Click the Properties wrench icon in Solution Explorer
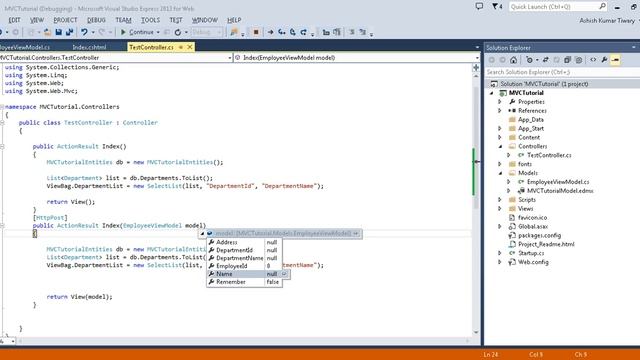 604,60
